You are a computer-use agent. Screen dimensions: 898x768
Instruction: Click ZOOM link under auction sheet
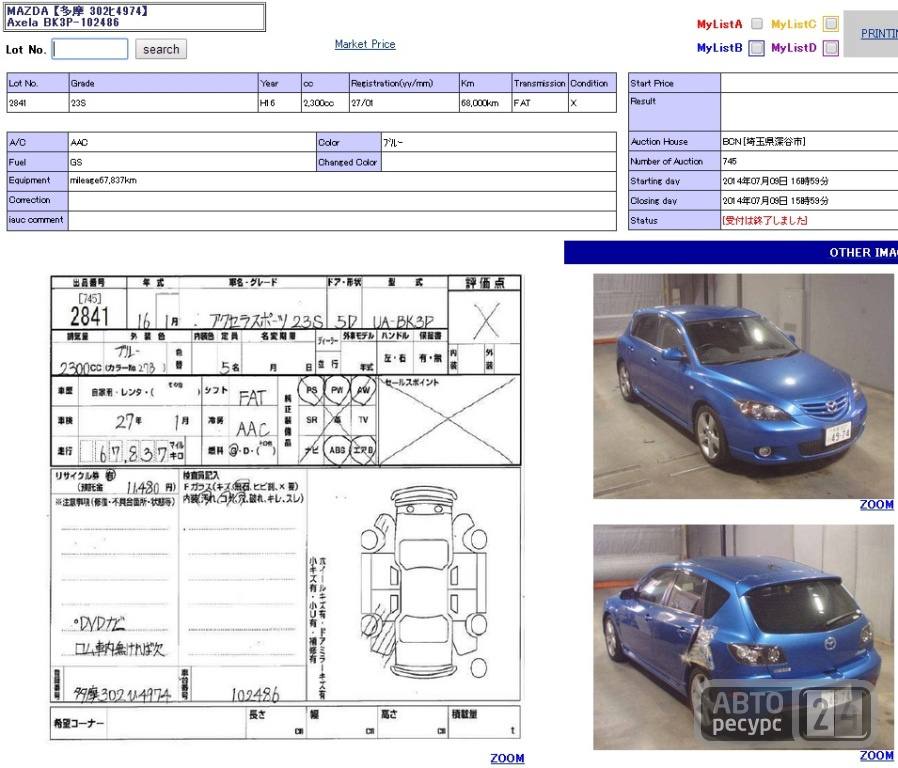507,758
